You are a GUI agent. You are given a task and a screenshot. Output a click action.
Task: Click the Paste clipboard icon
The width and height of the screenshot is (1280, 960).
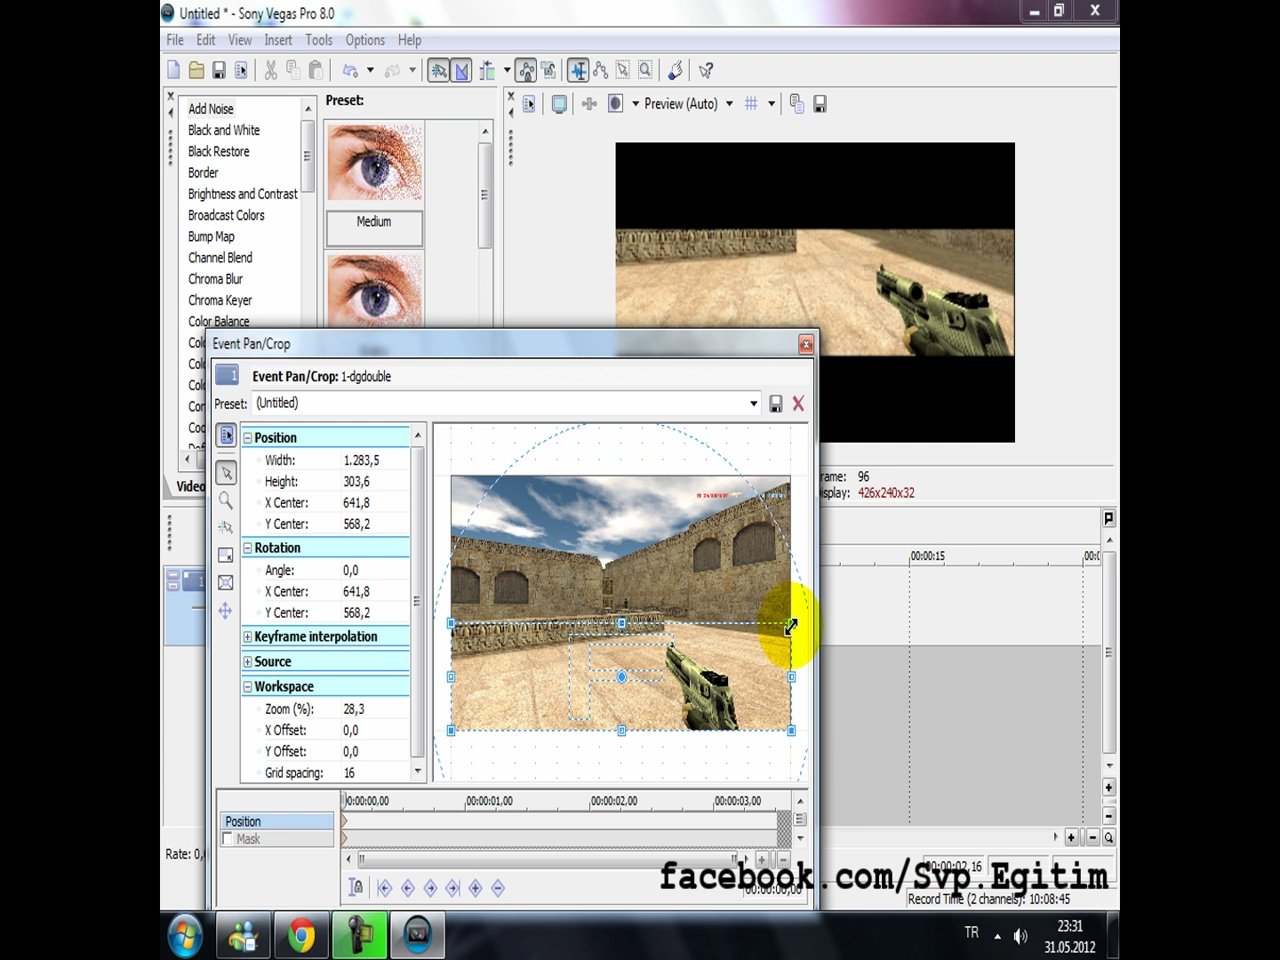point(316,70)
